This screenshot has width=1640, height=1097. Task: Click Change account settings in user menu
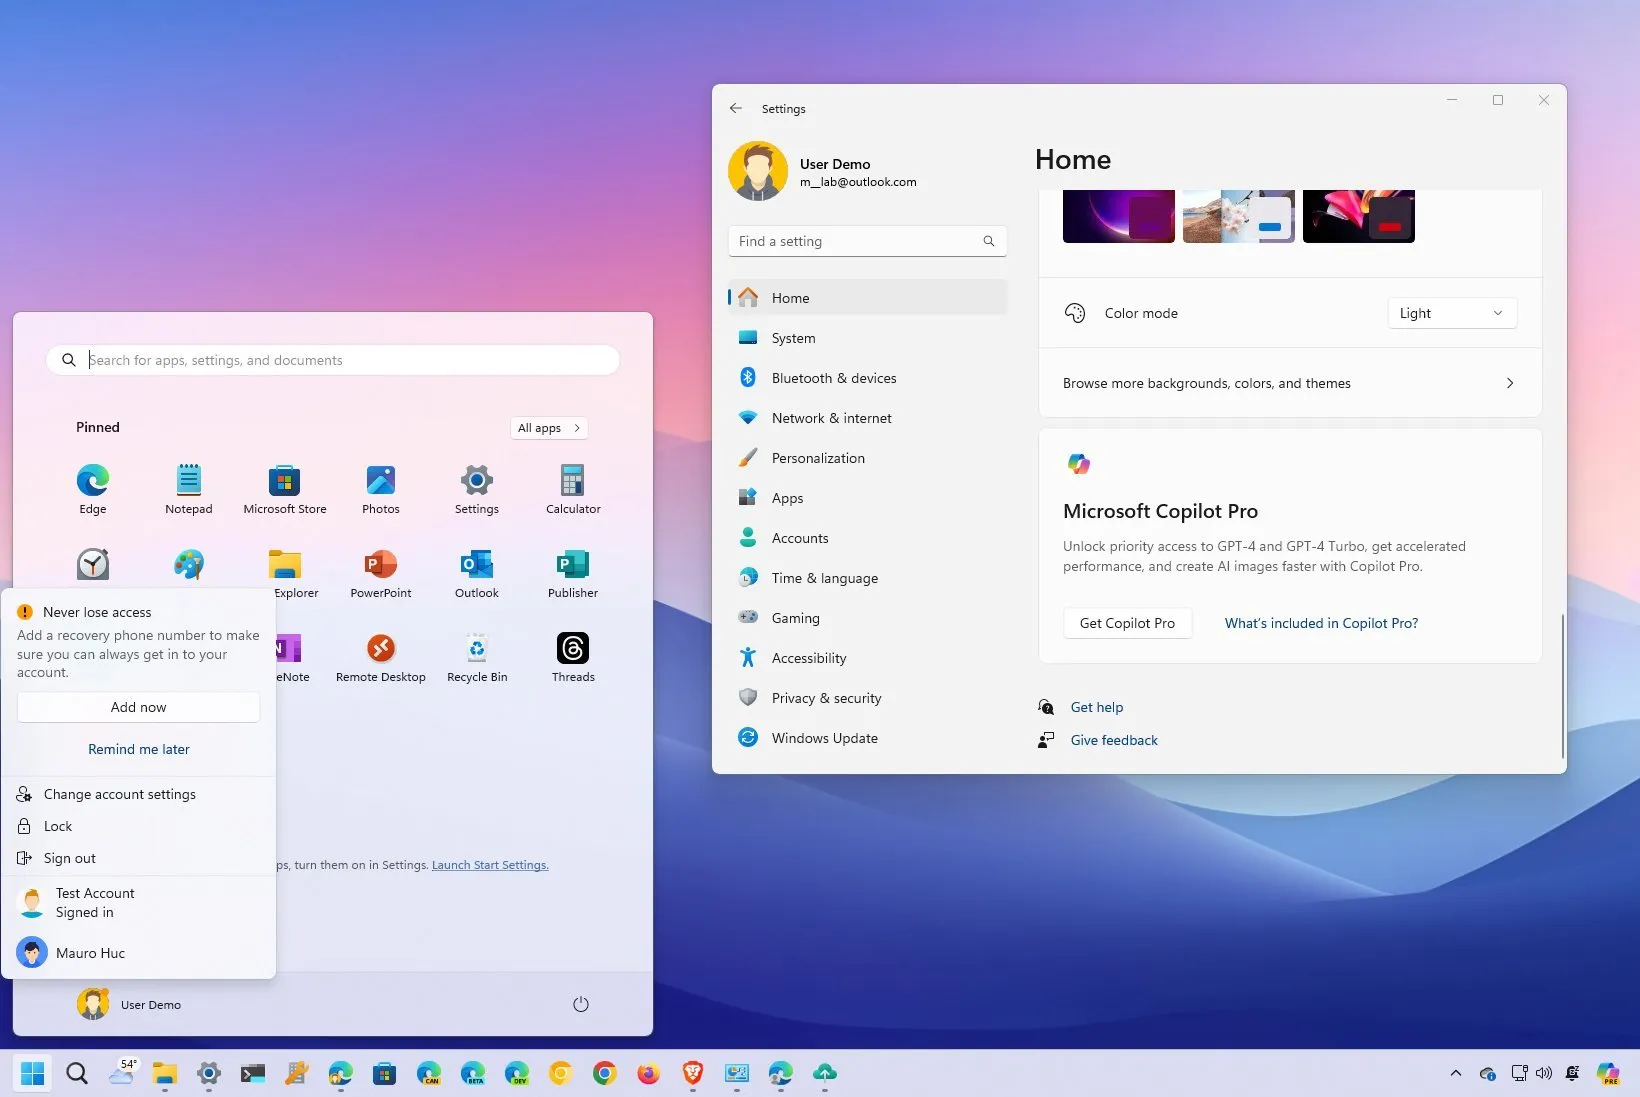click(139, 794)
